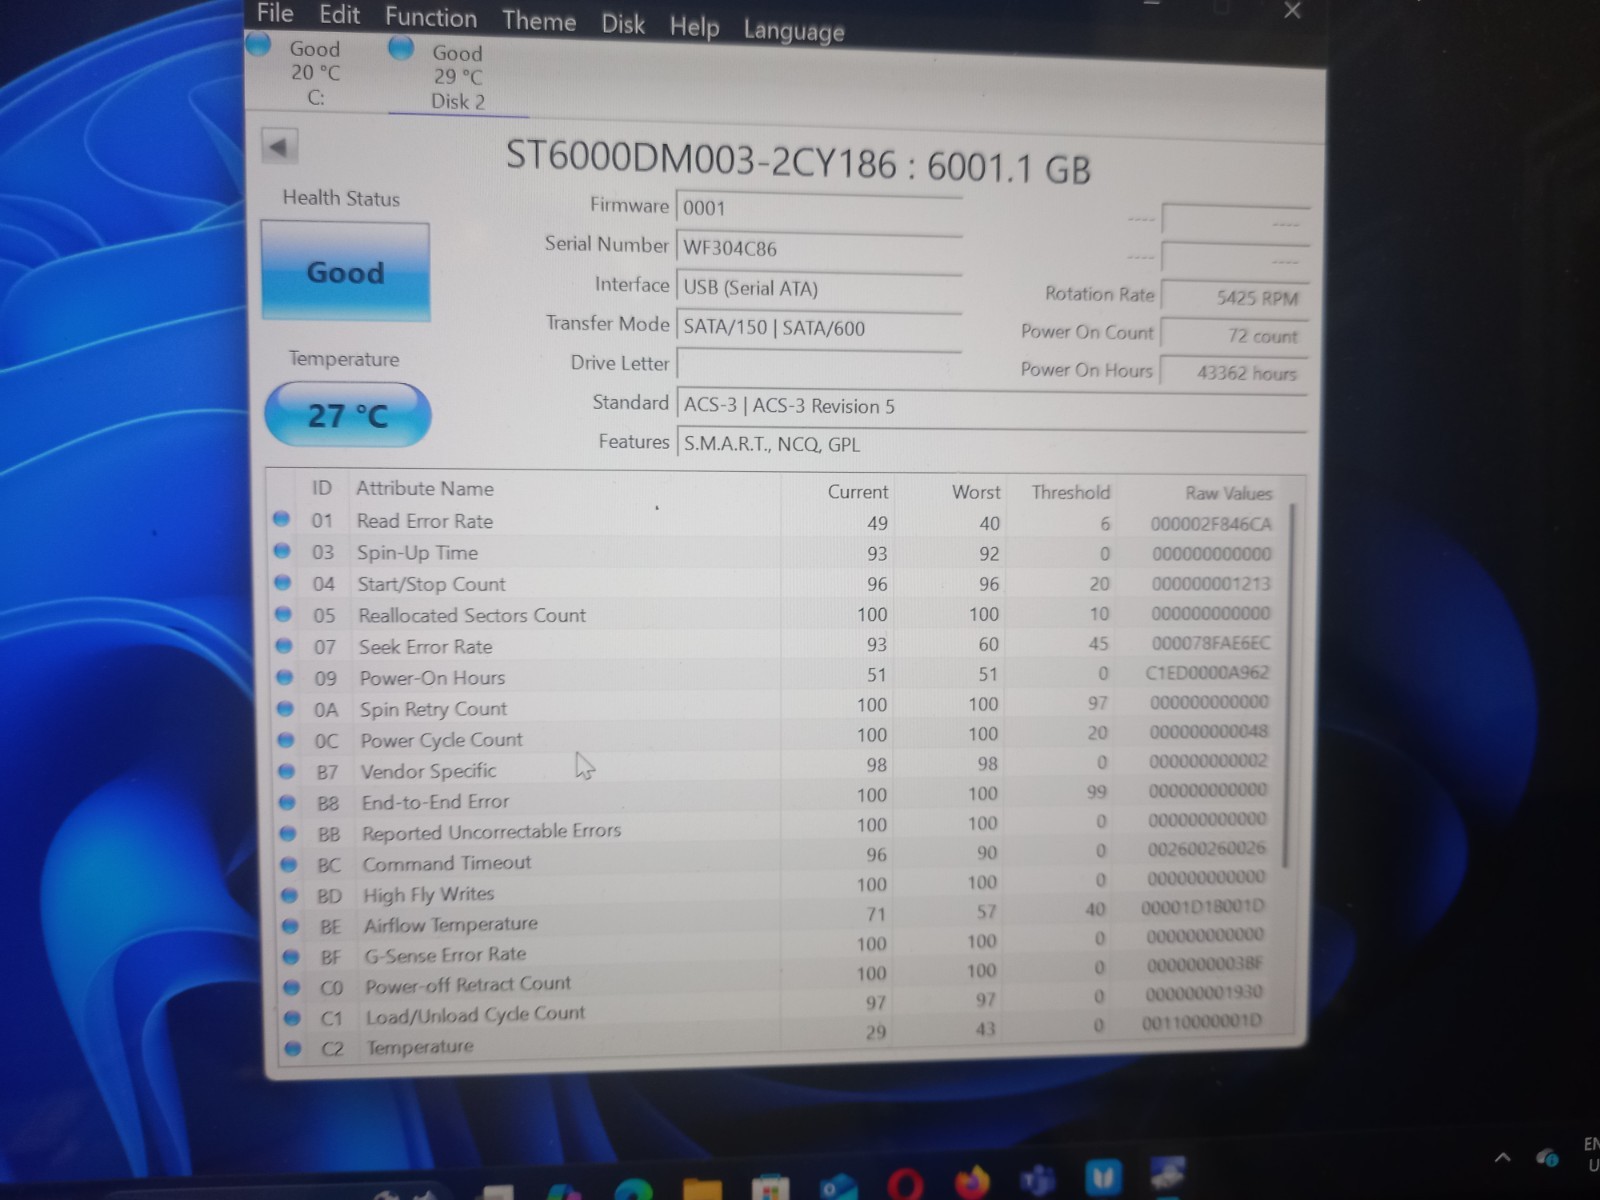This screenshot has width=1600, height=1200.
Task: Click the Vendor Specific status icon
Action: pyautogui.click(x=287, y=771)
